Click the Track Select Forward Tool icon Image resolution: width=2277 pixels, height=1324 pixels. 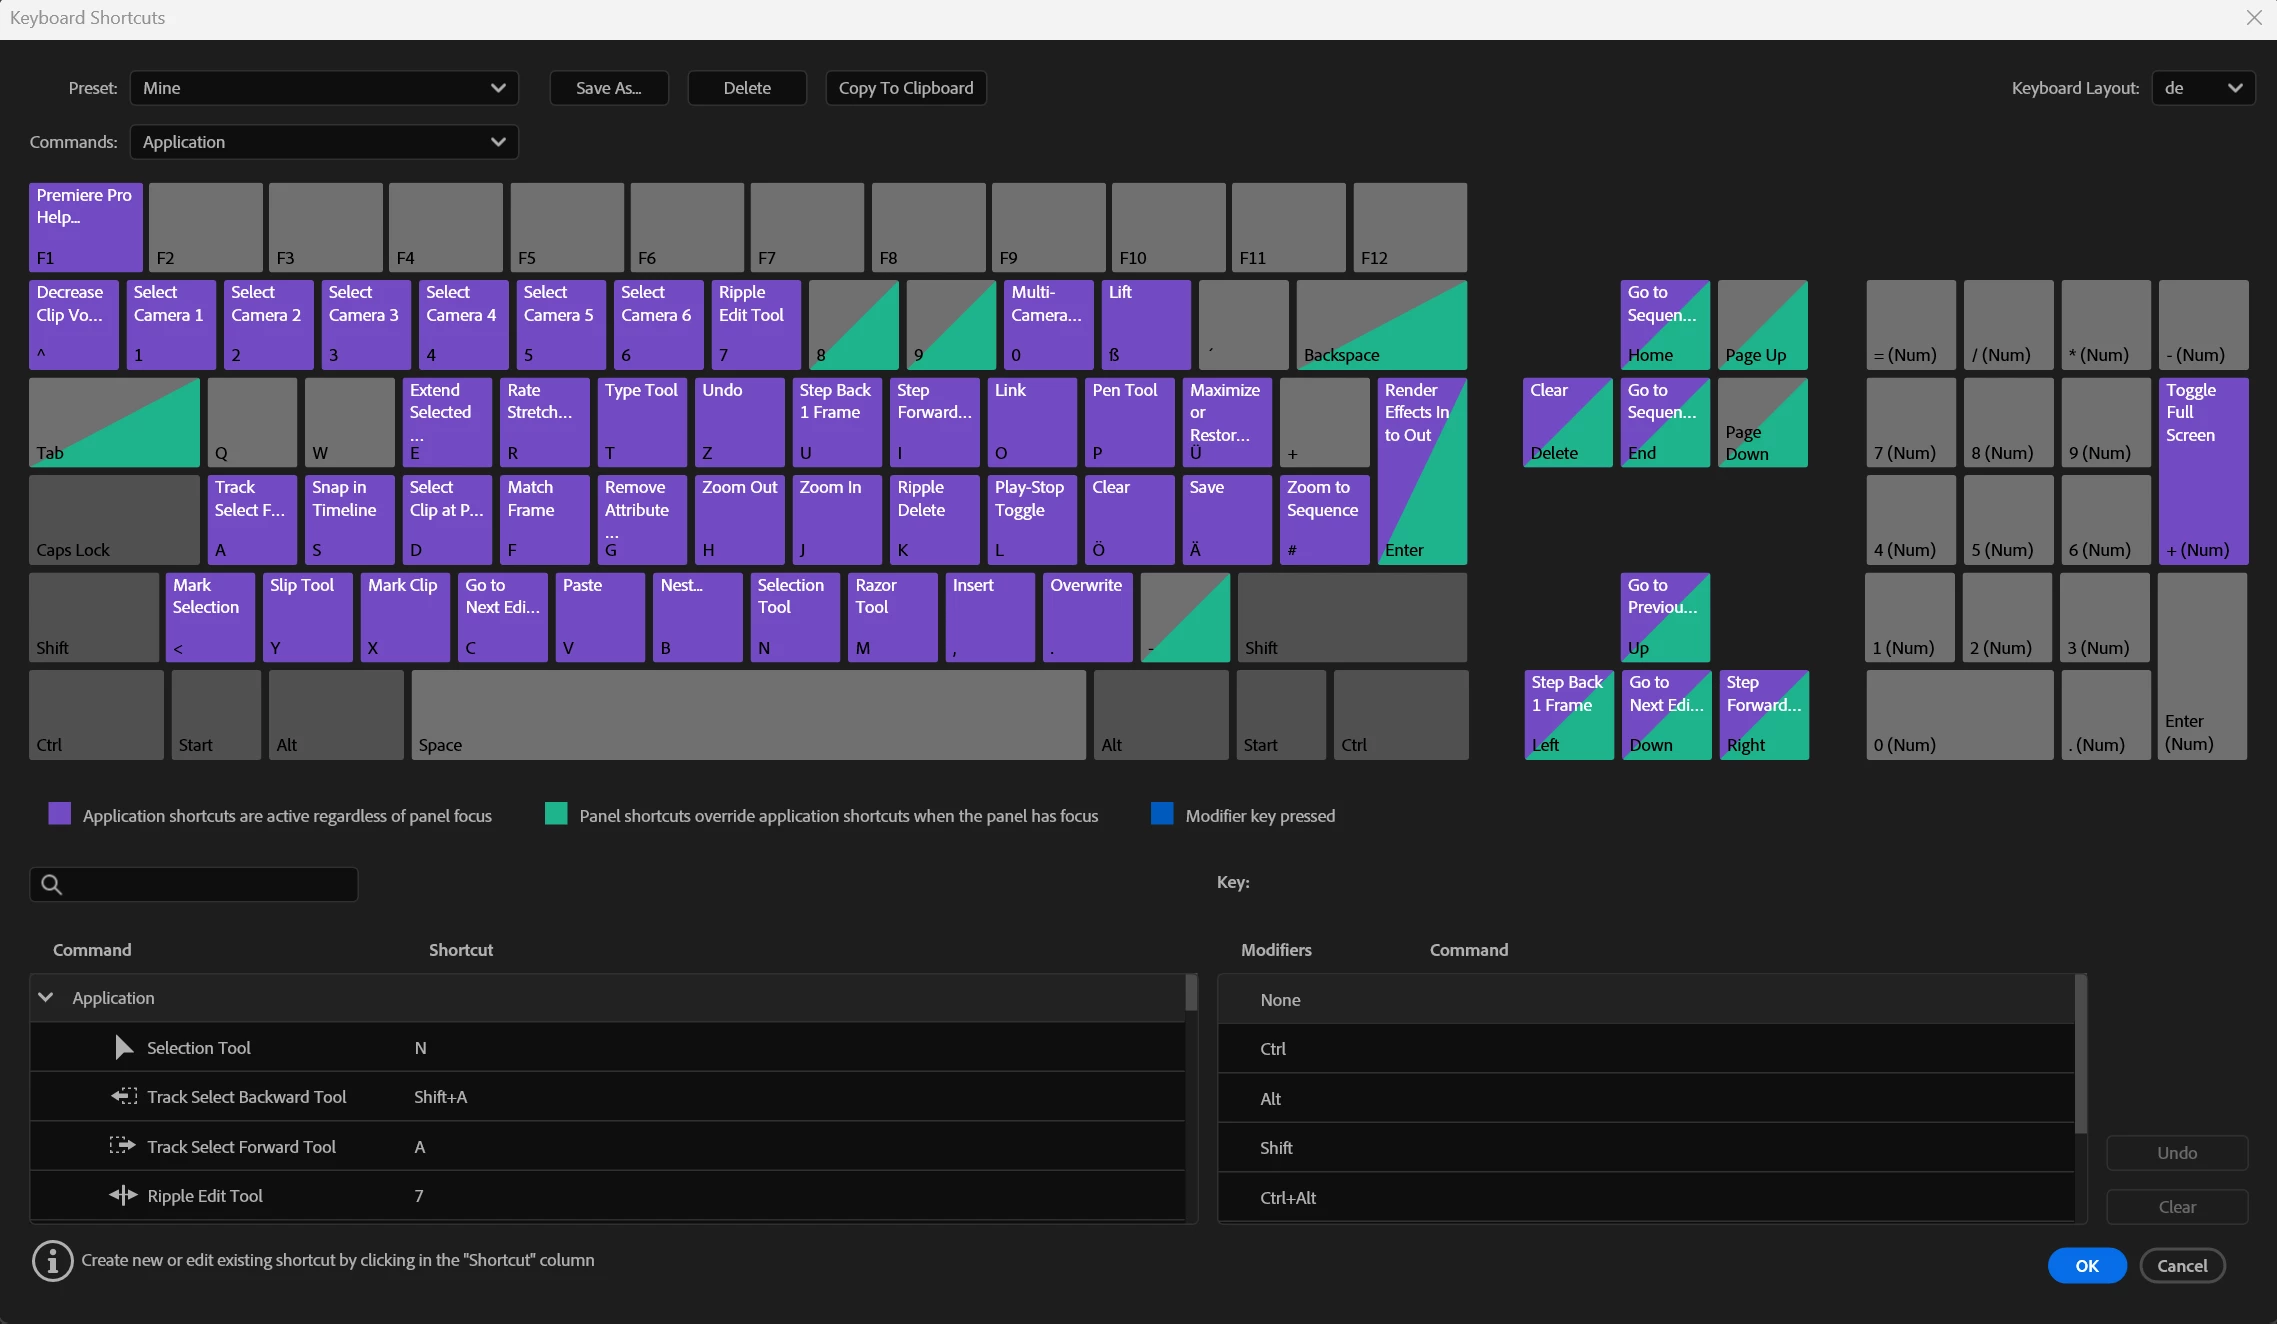122,1146
